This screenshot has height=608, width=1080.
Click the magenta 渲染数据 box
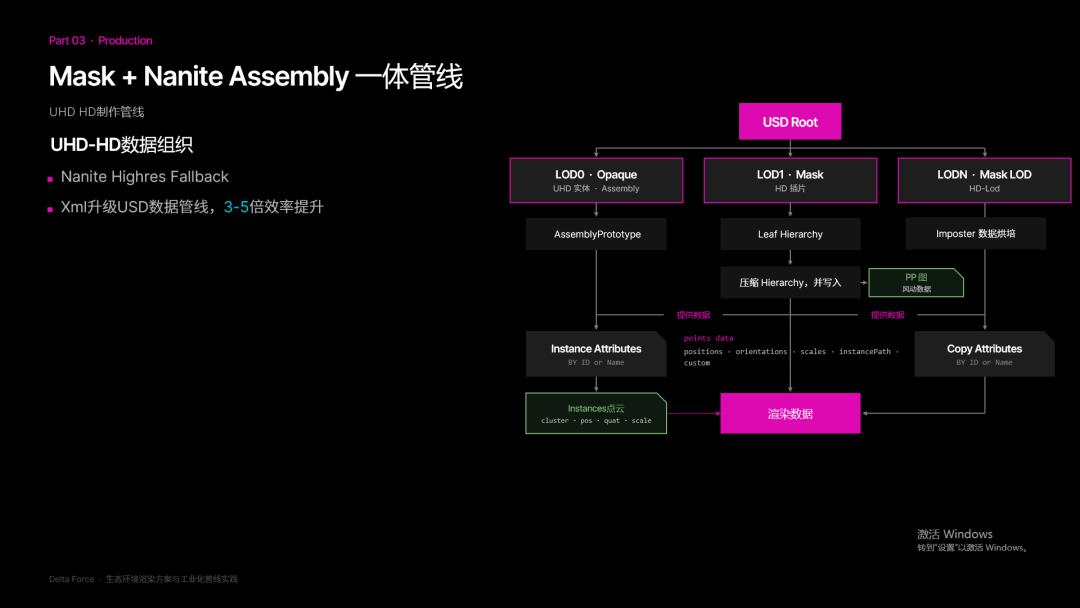pyautogui.click(x=790, y=413)
